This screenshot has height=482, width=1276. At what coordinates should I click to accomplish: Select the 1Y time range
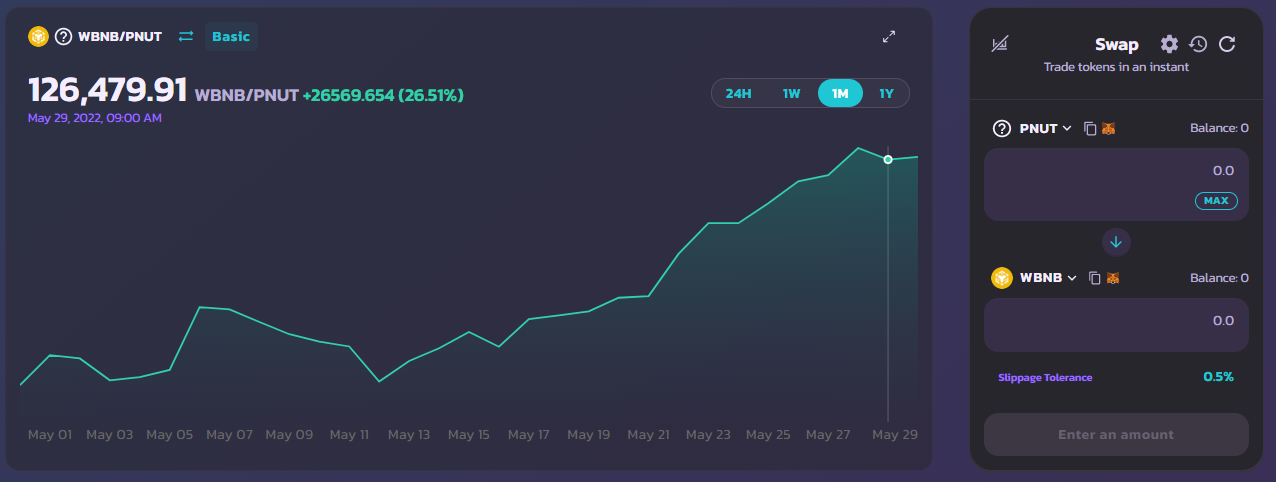coord(886,93)
